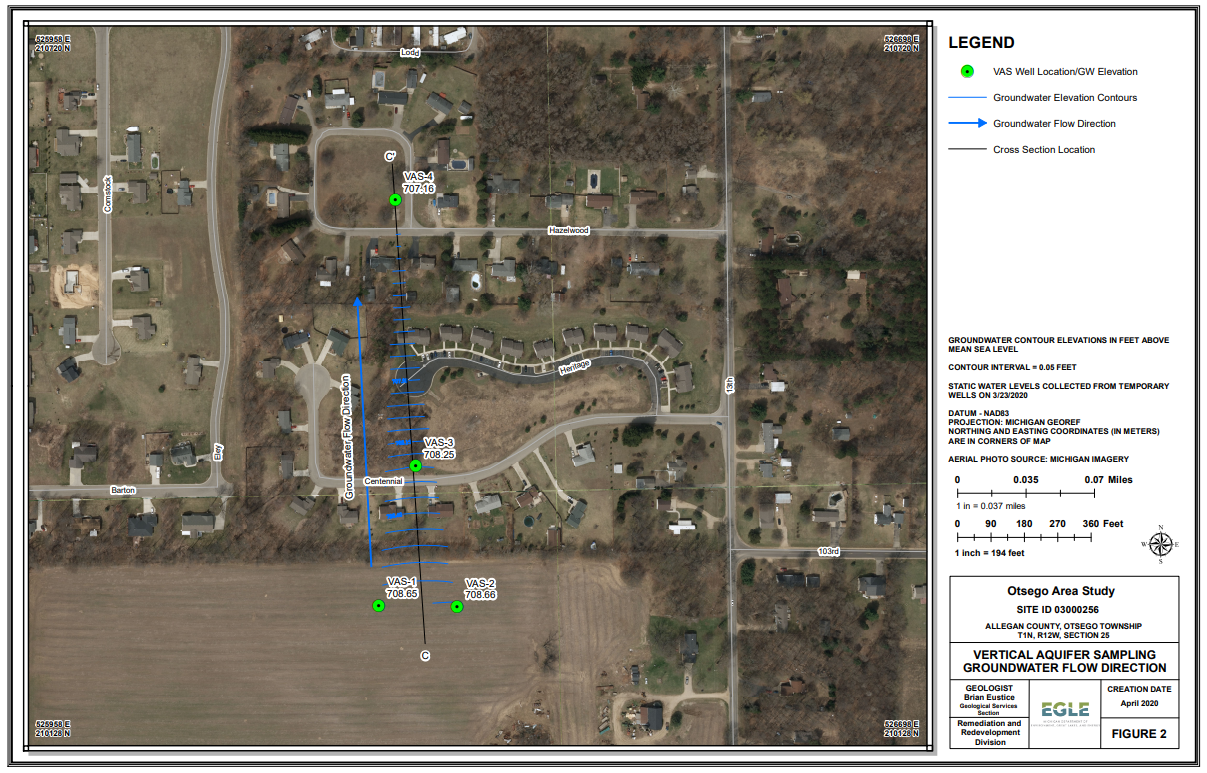
Task: Click the C label below the field
Action: point(425,656)
